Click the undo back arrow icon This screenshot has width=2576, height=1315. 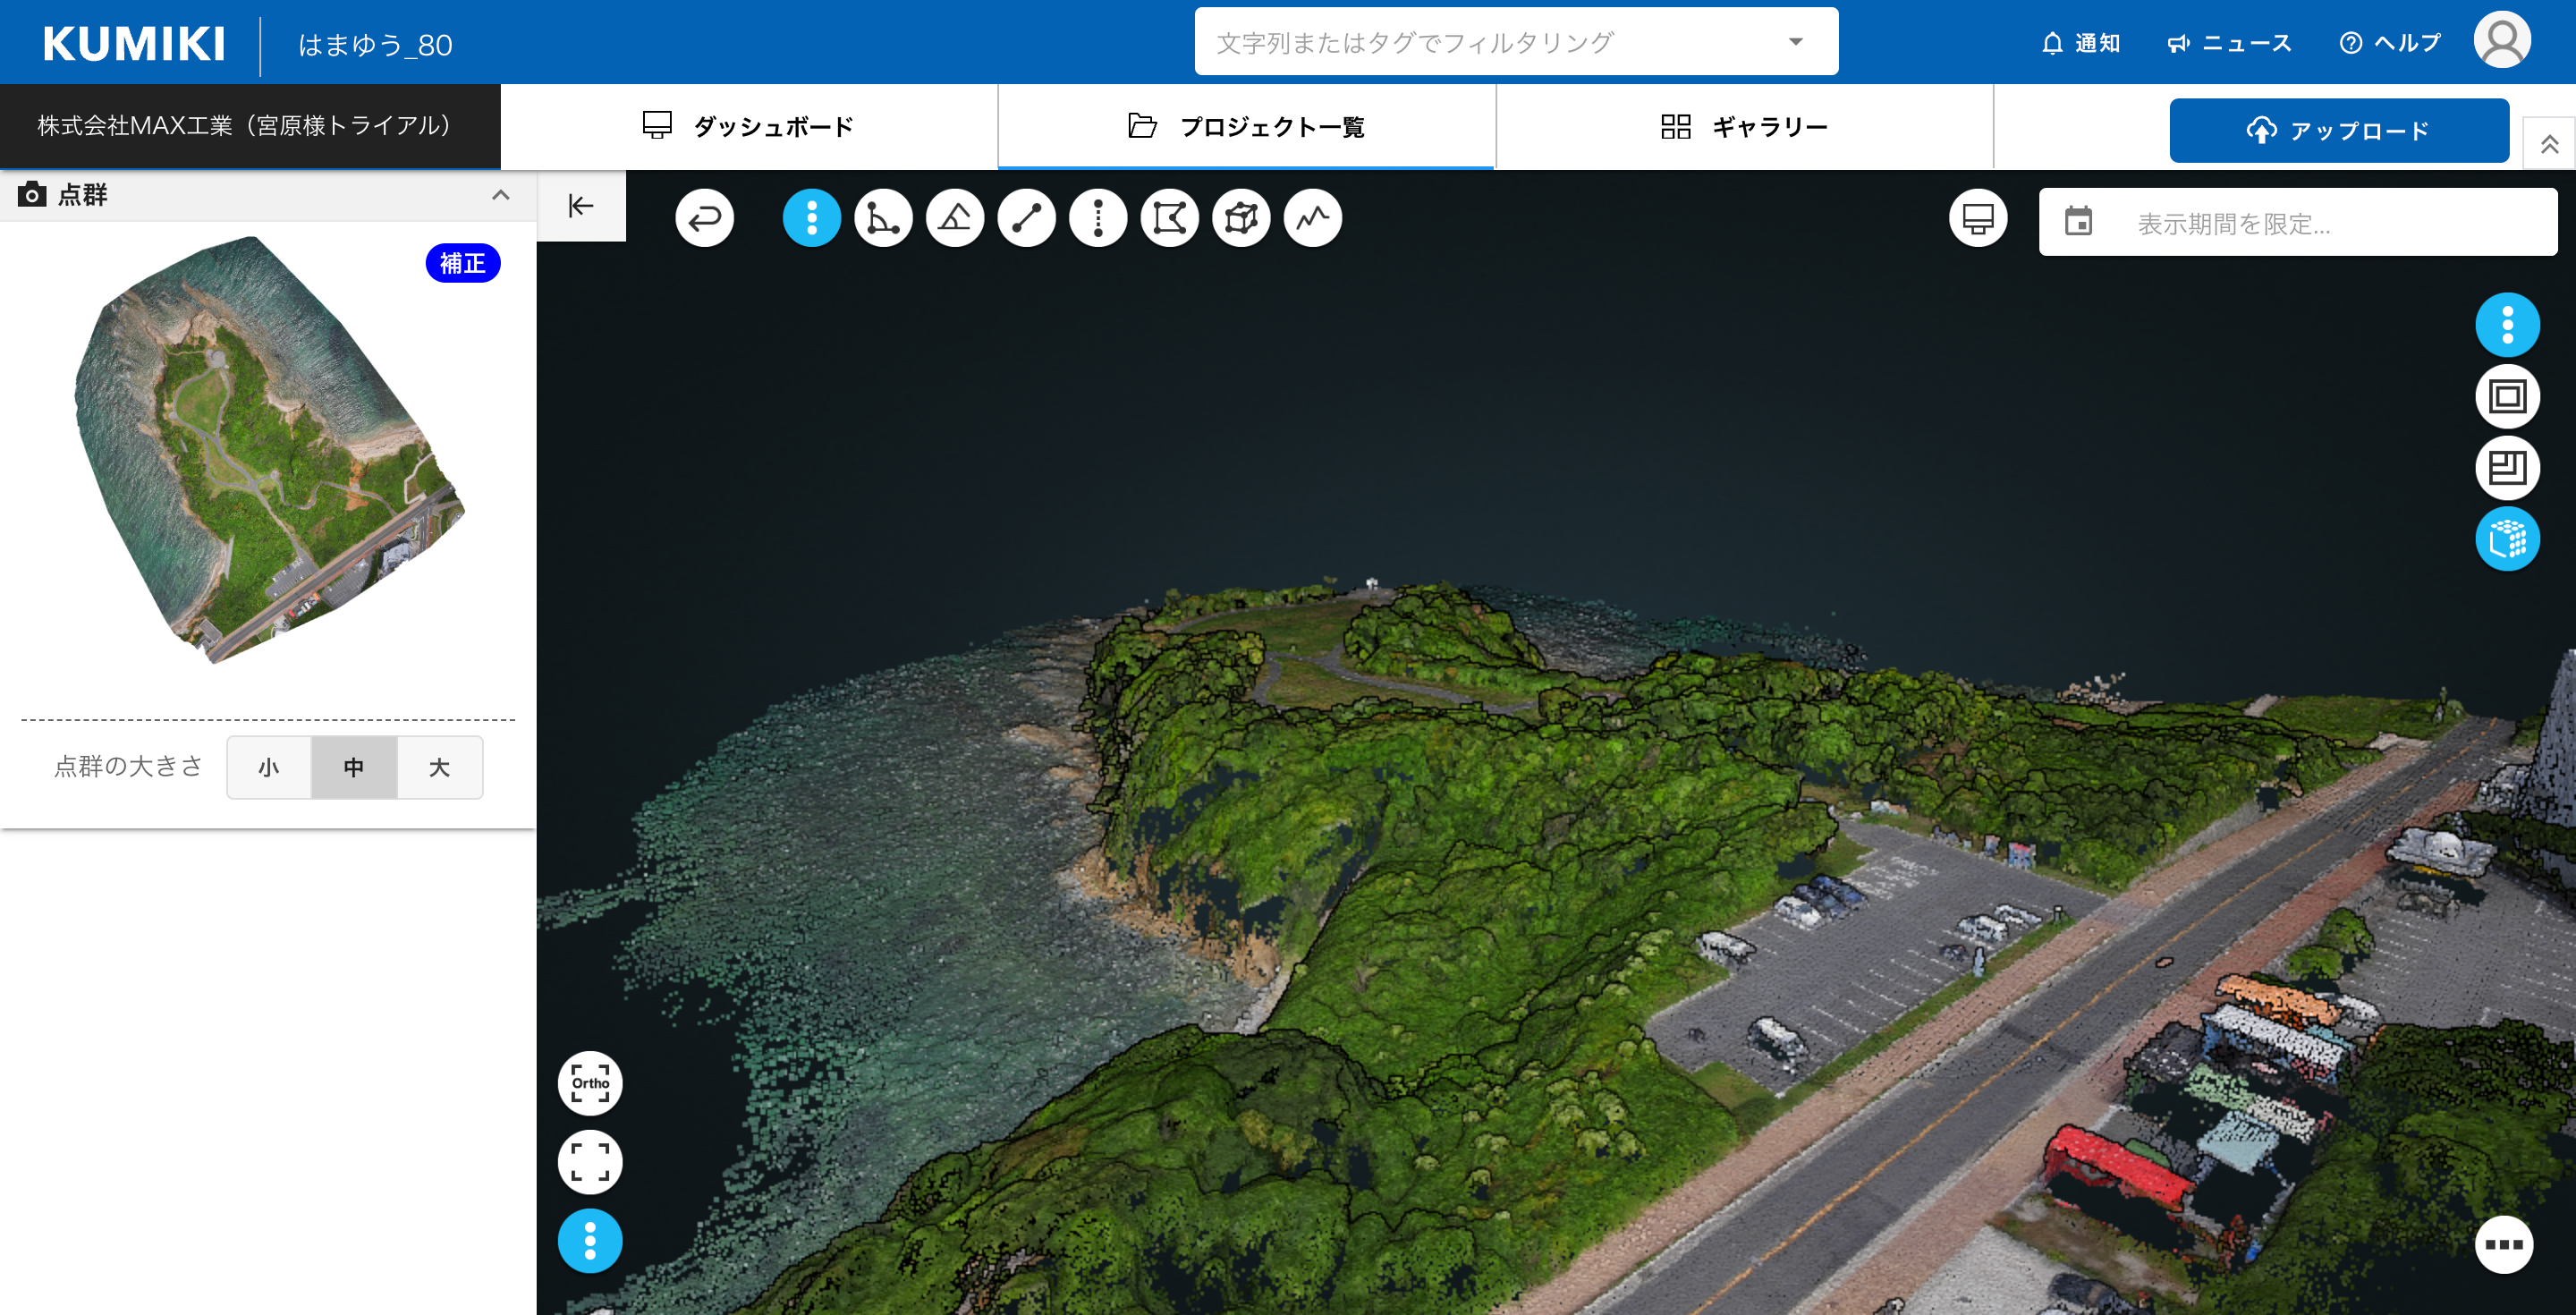(704, 218)
